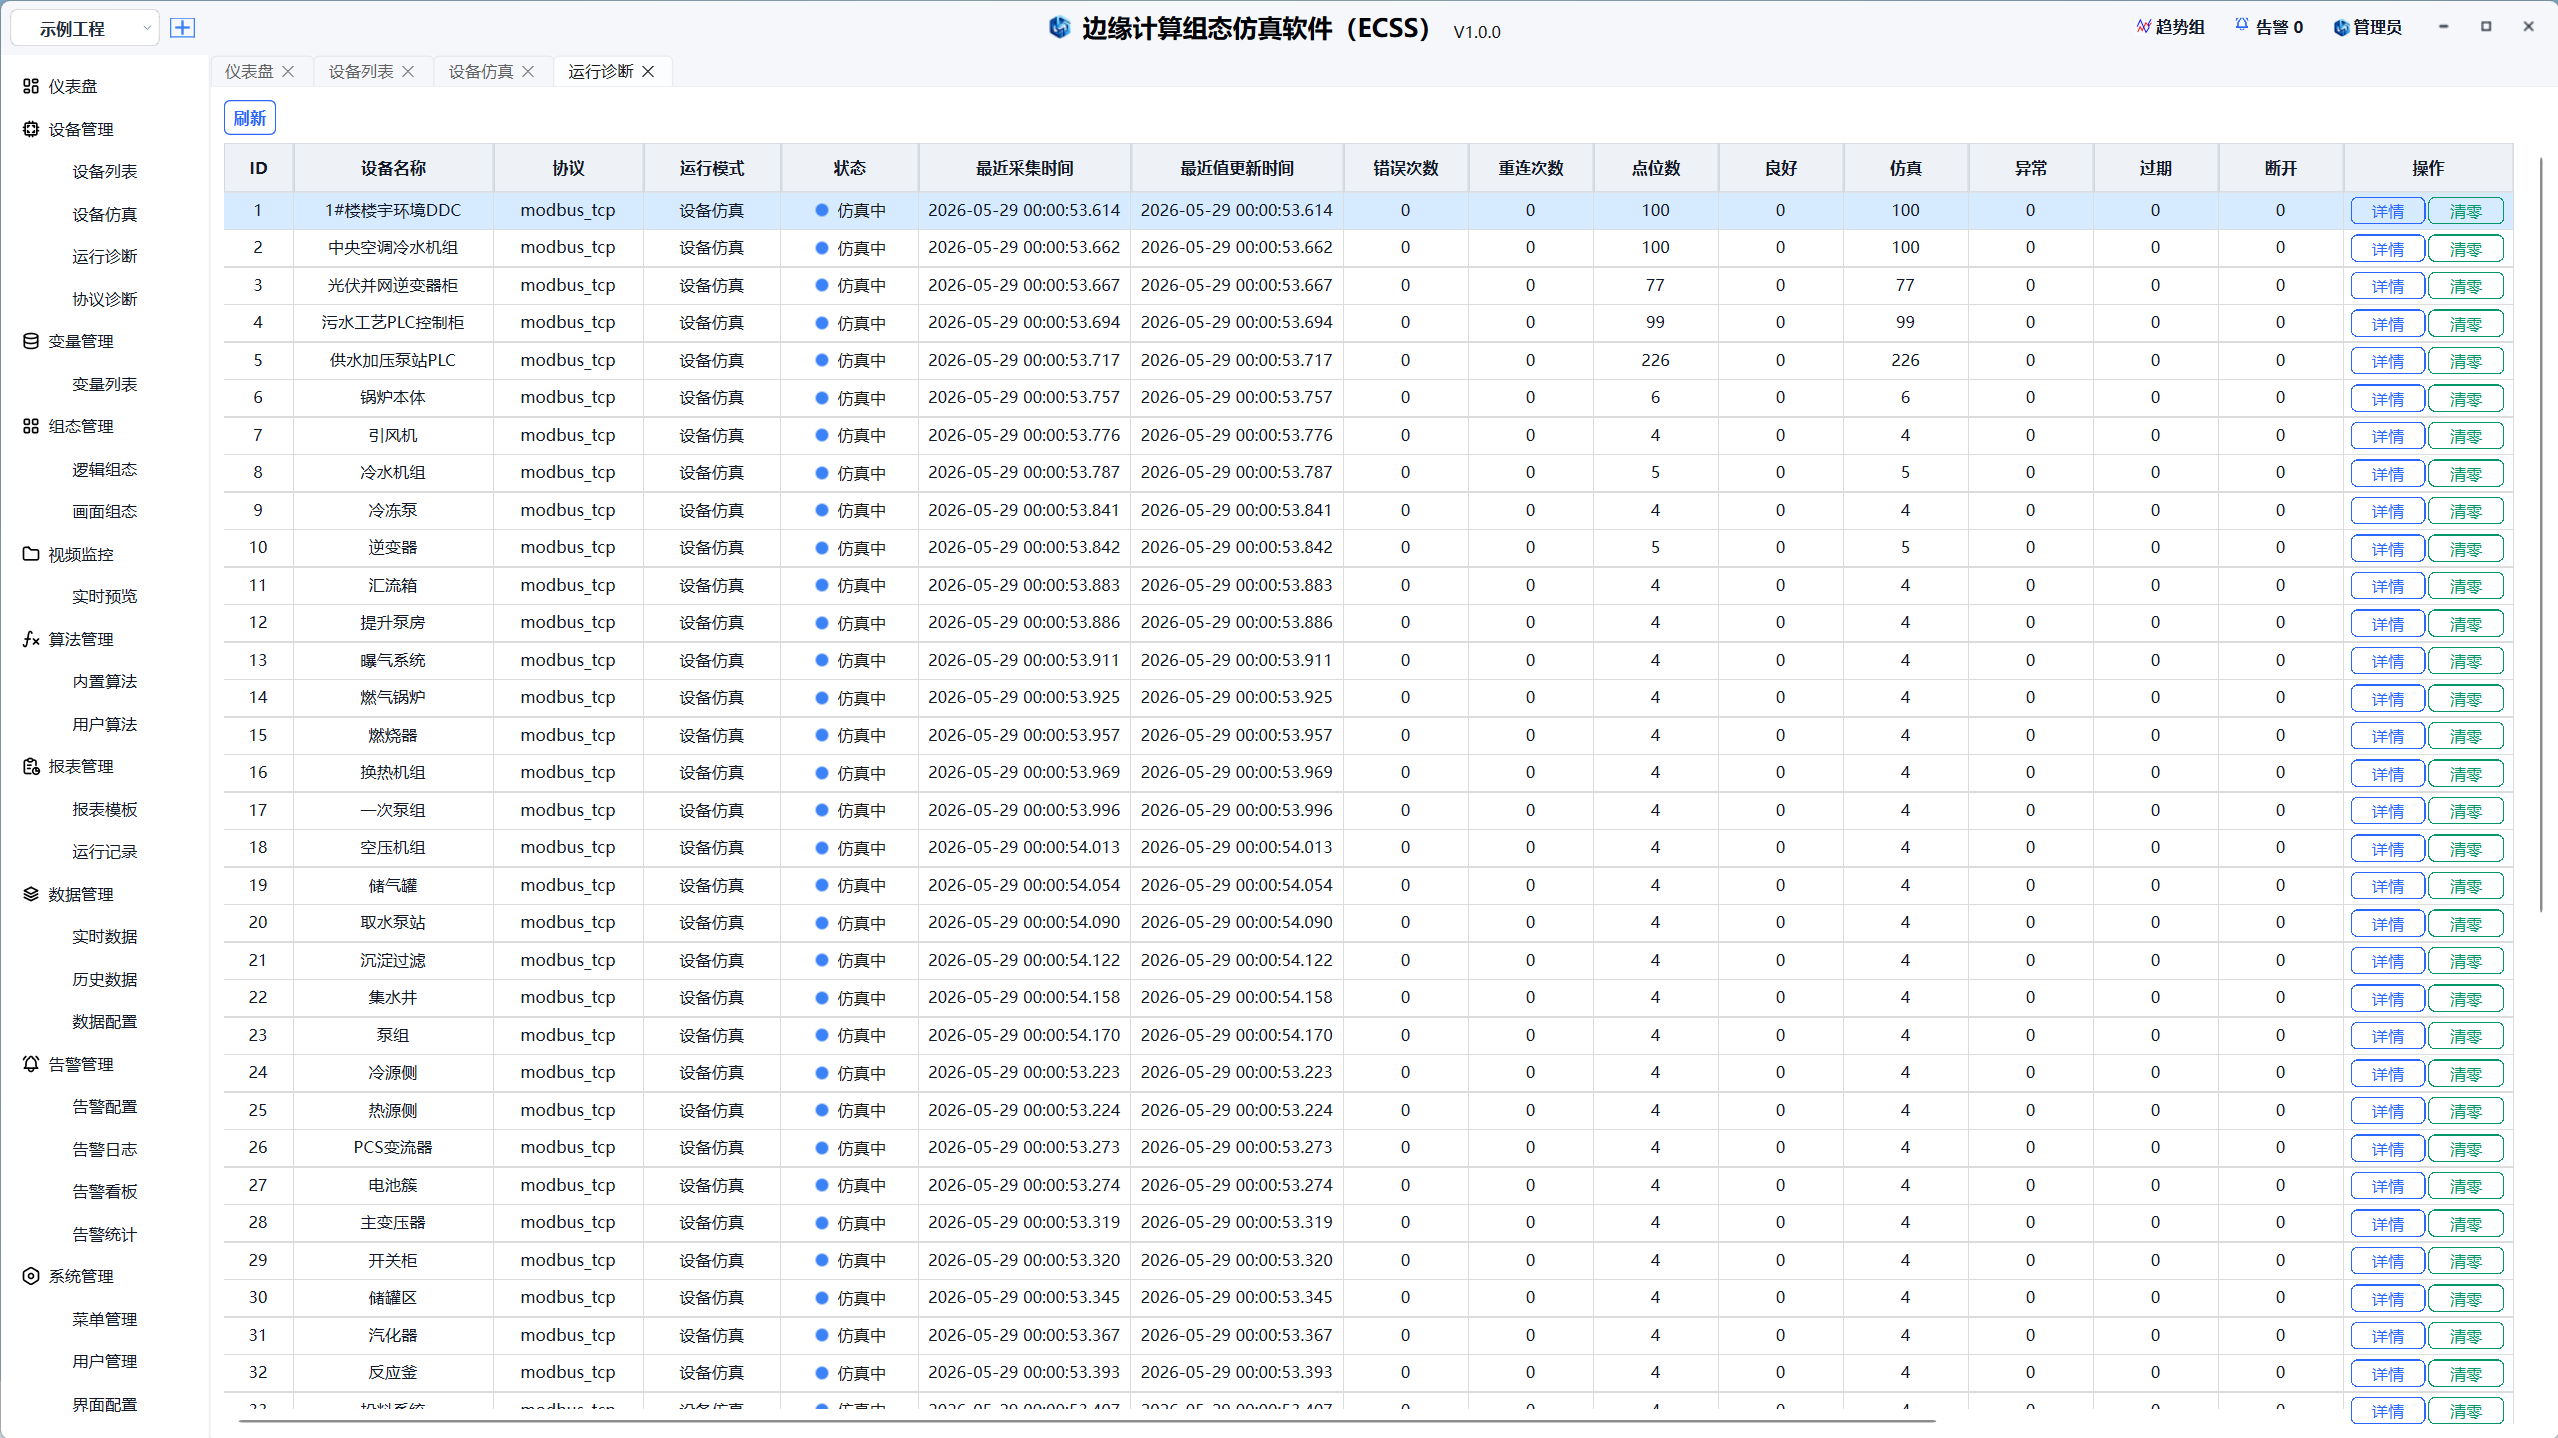This screenshot has height=1438, width=2558.
Task: Select the 曝气系统 device name cell
Action: click(x=393, y=661)
